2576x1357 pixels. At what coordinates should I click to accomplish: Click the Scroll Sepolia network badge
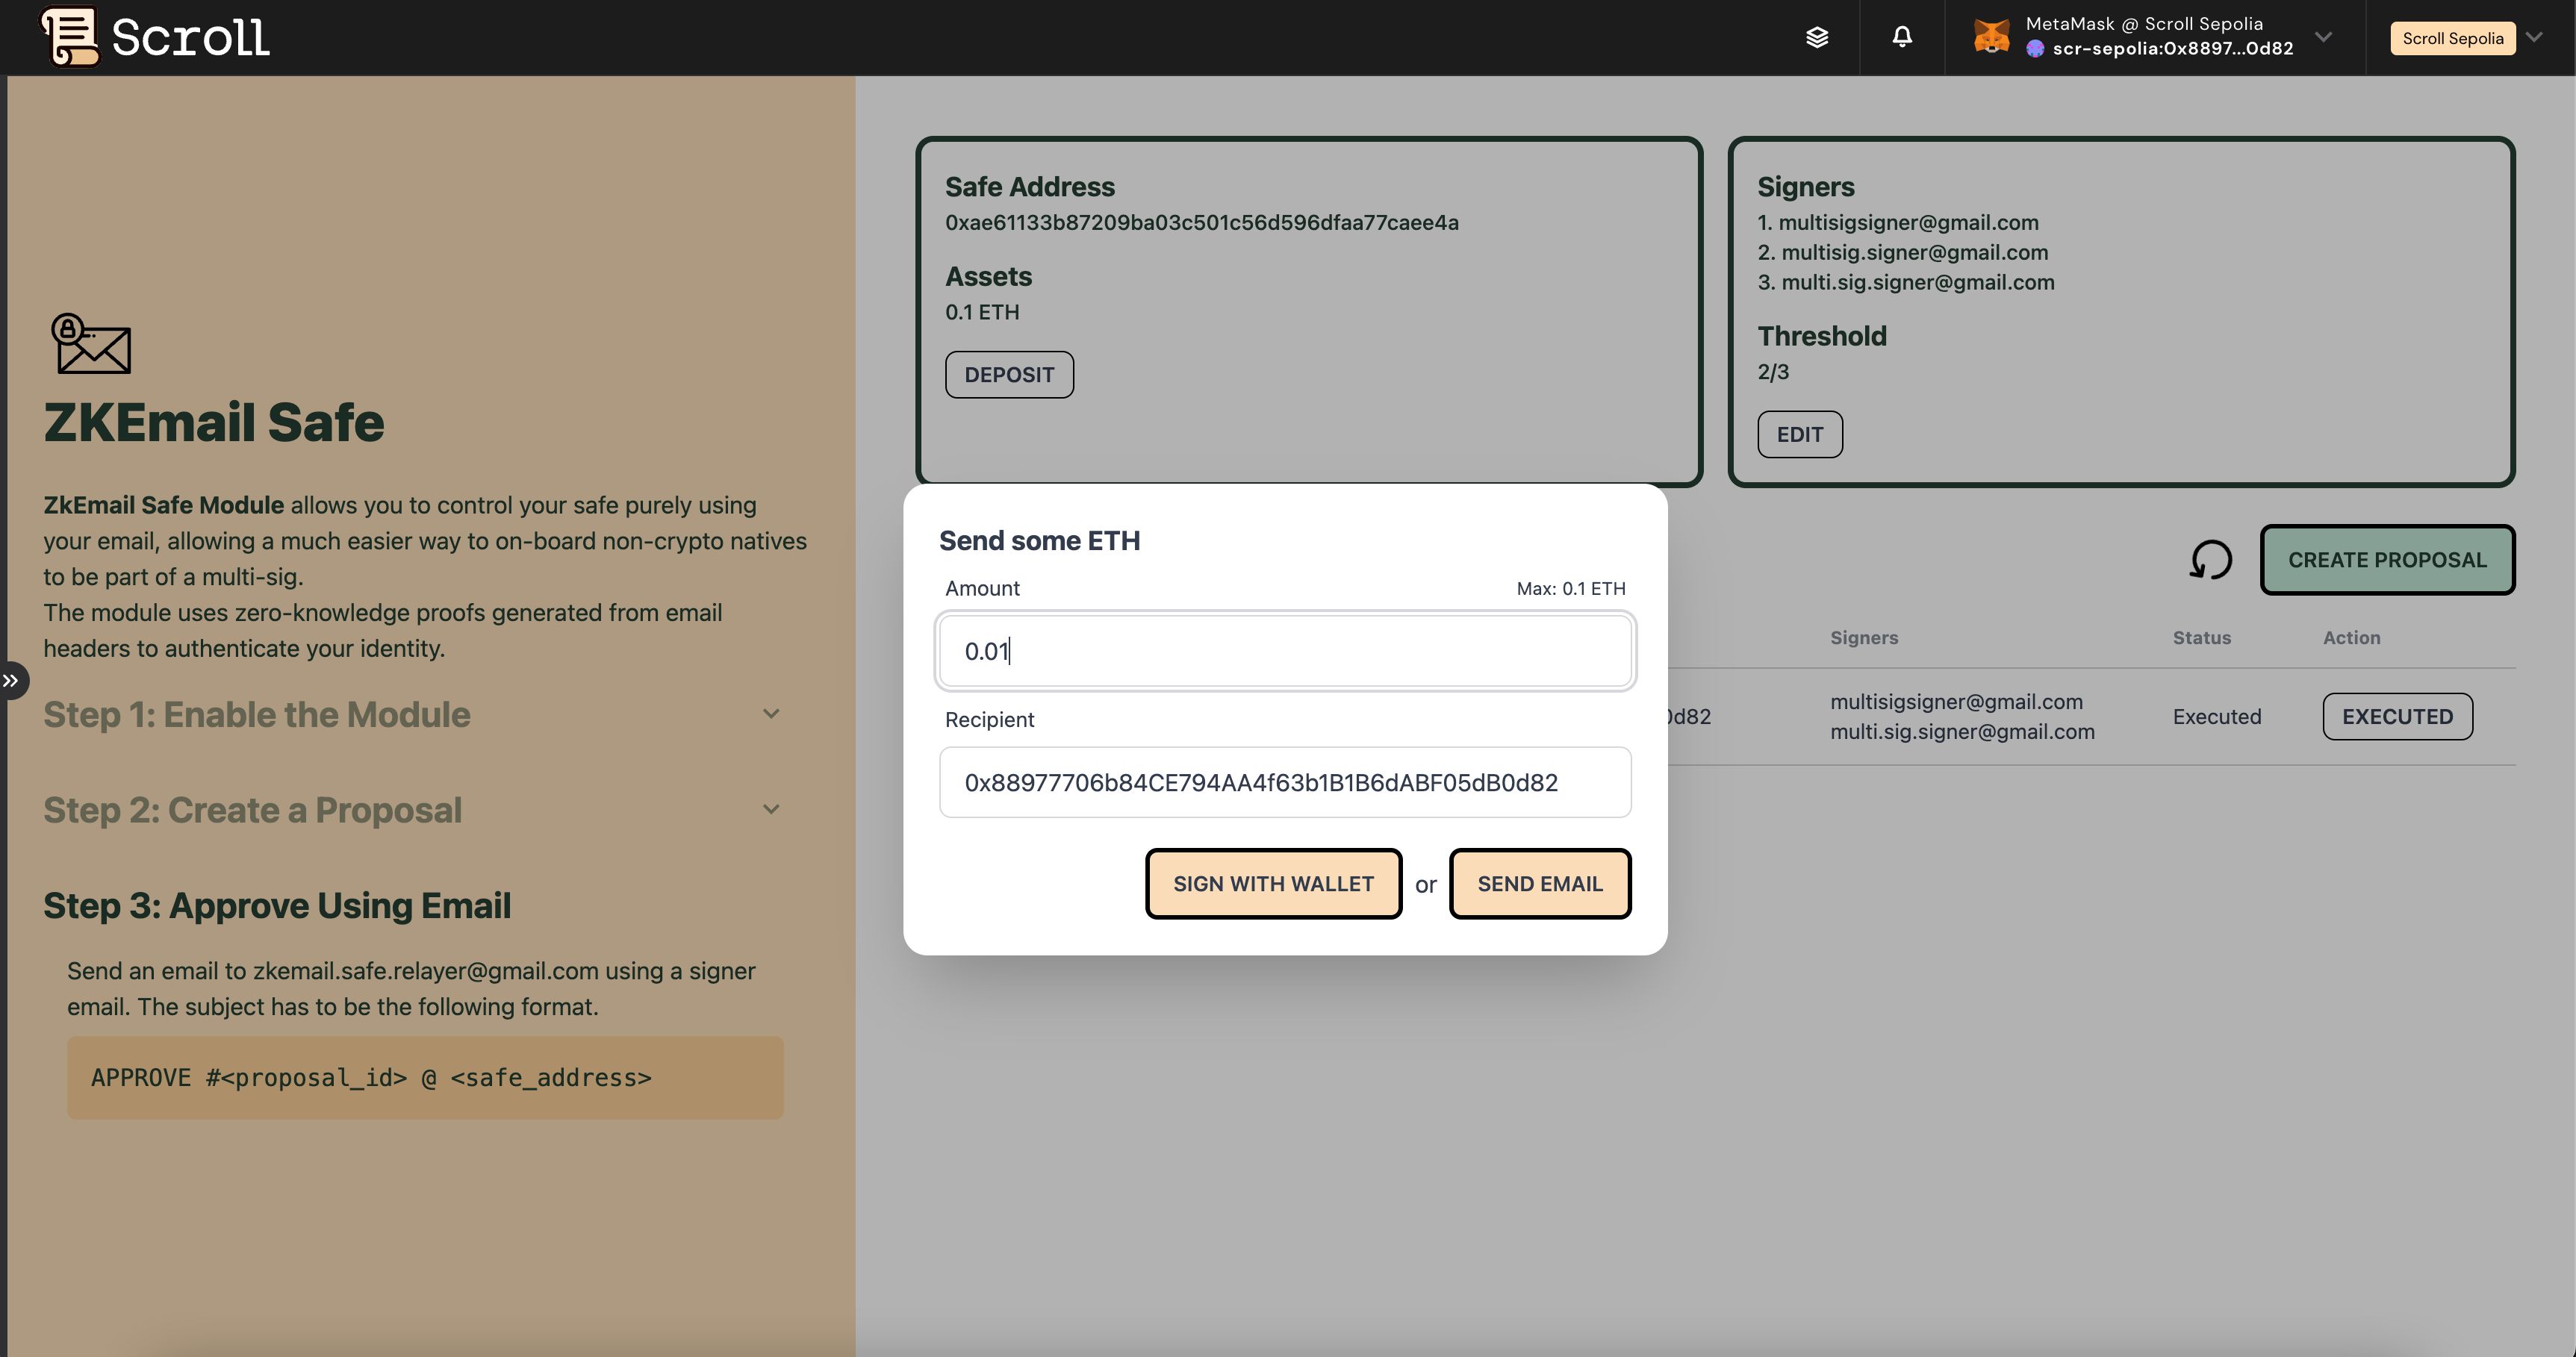tap(2454, 37)
